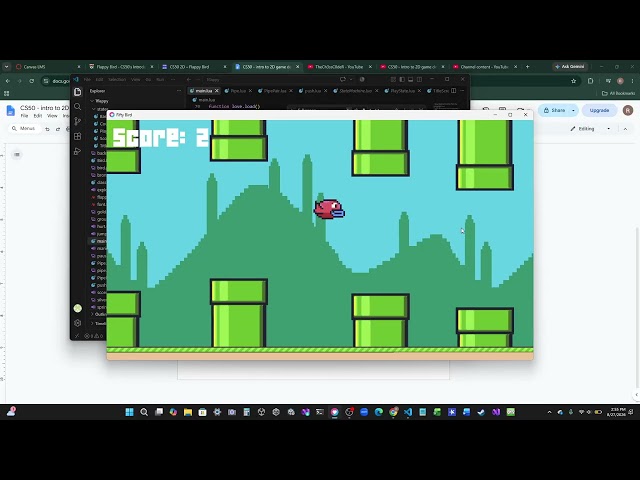Image resolution: width=640 pixels, height=480 pixels.
Task: Open the Chrome apps grid icon
Action: click(x=6, y=93)
